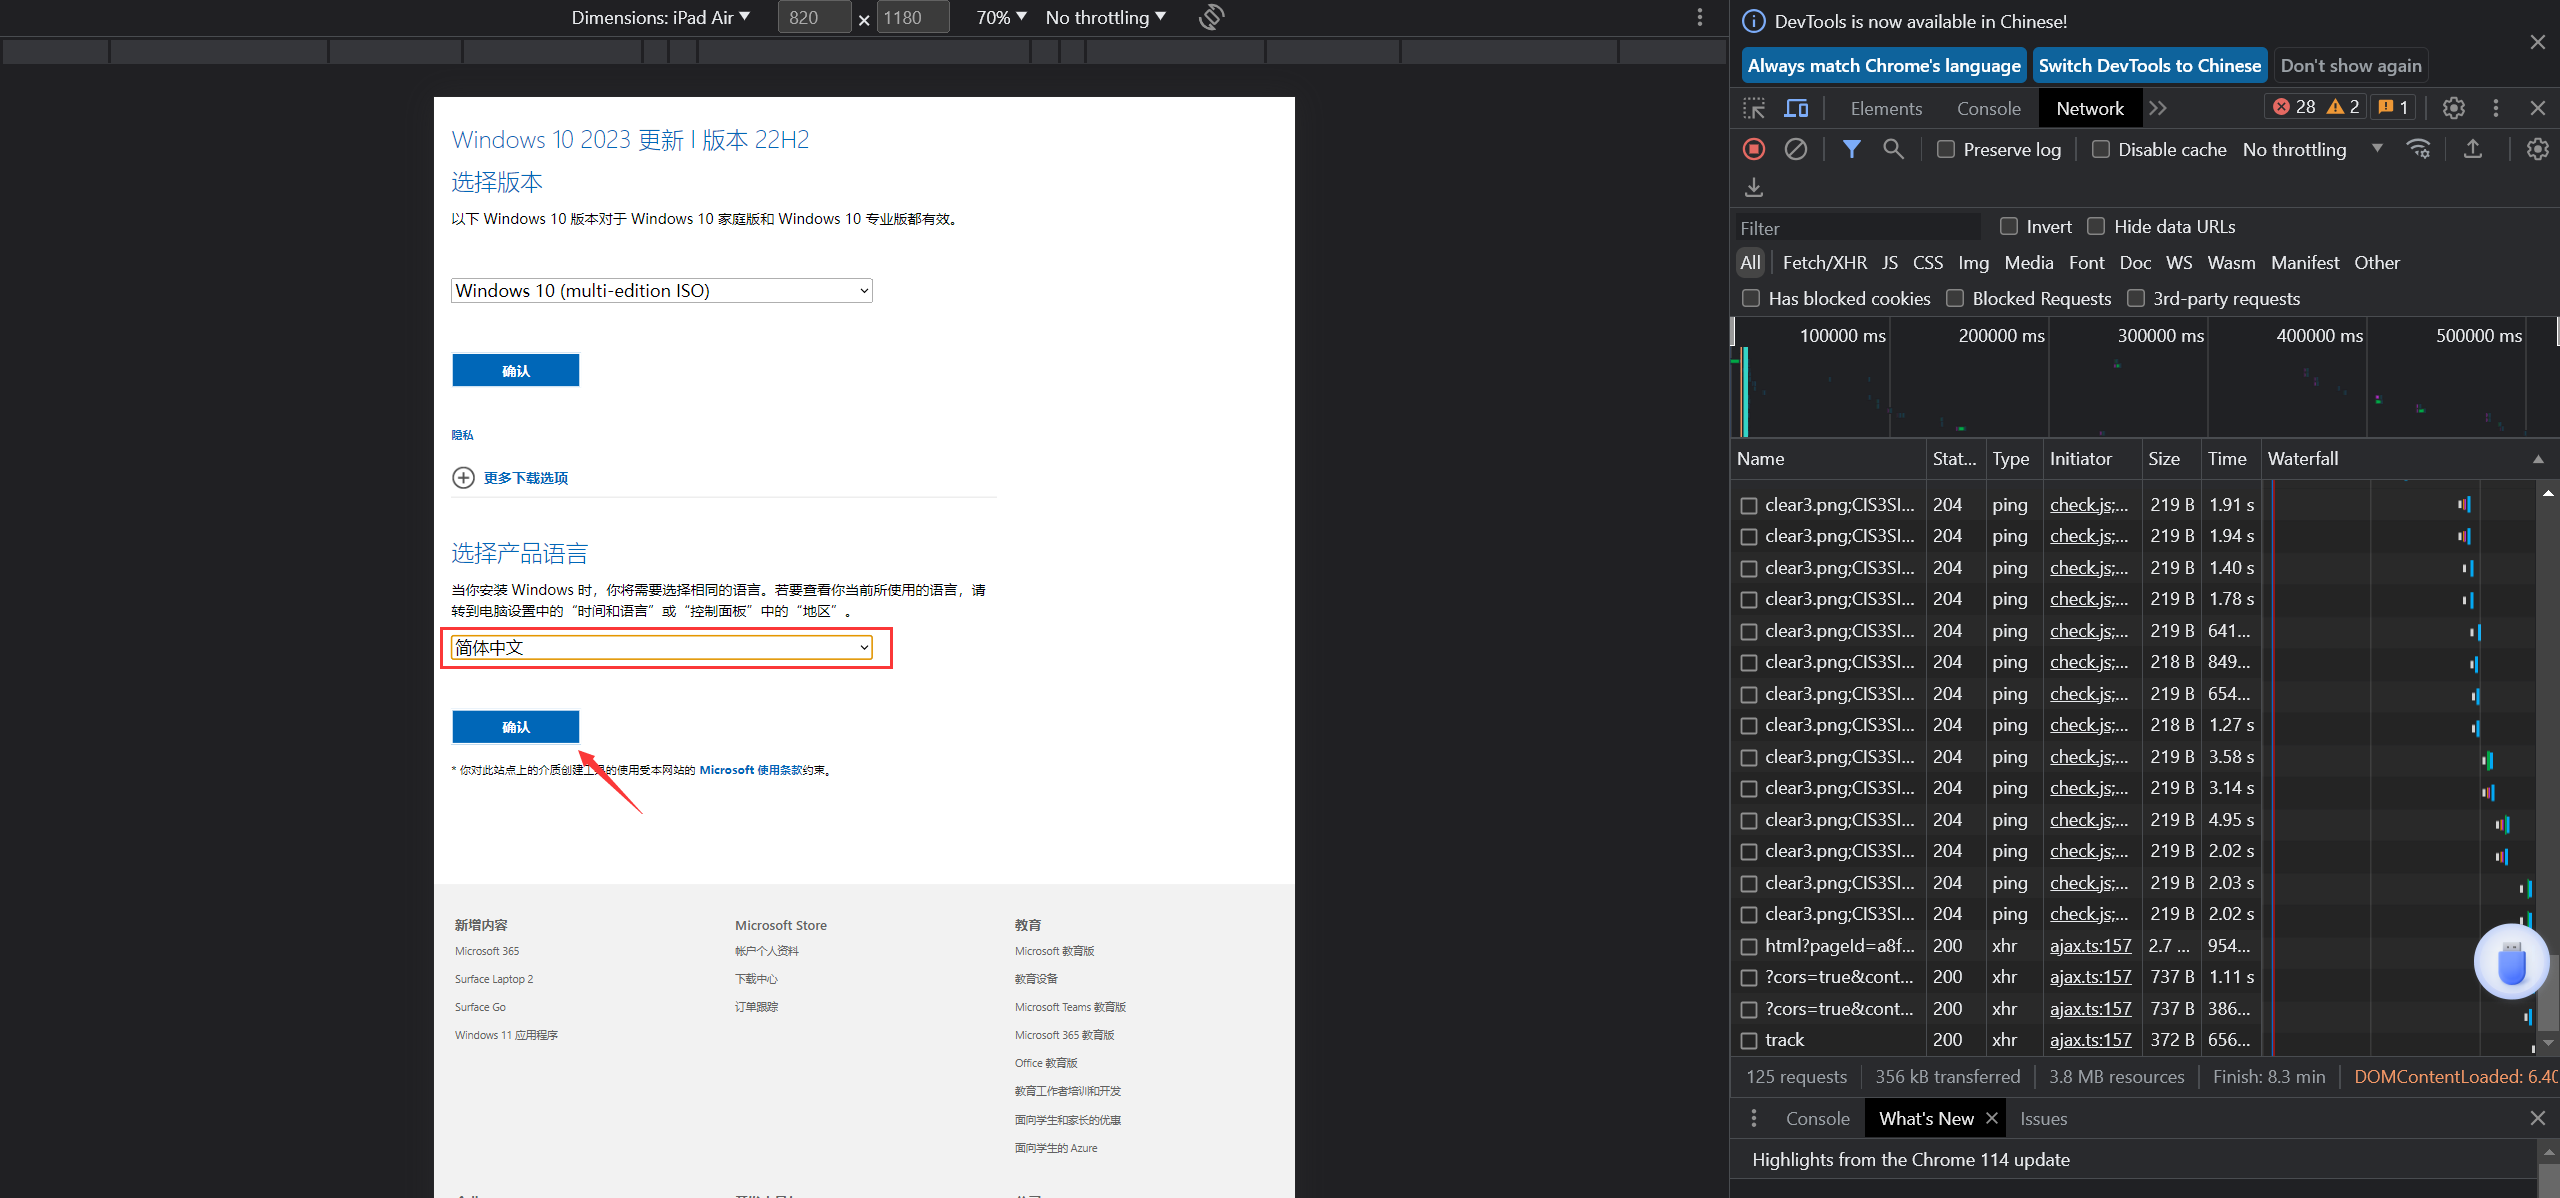Toggle device toolbar icon in DevTools
This screenshot has height=1198, width=2560.
coord(1797,108)
